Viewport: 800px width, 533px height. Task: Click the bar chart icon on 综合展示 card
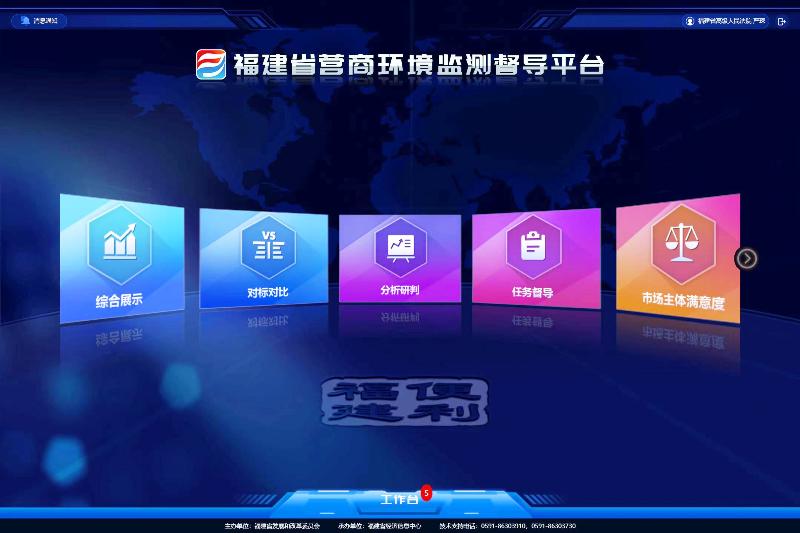(x=119, y=241)
